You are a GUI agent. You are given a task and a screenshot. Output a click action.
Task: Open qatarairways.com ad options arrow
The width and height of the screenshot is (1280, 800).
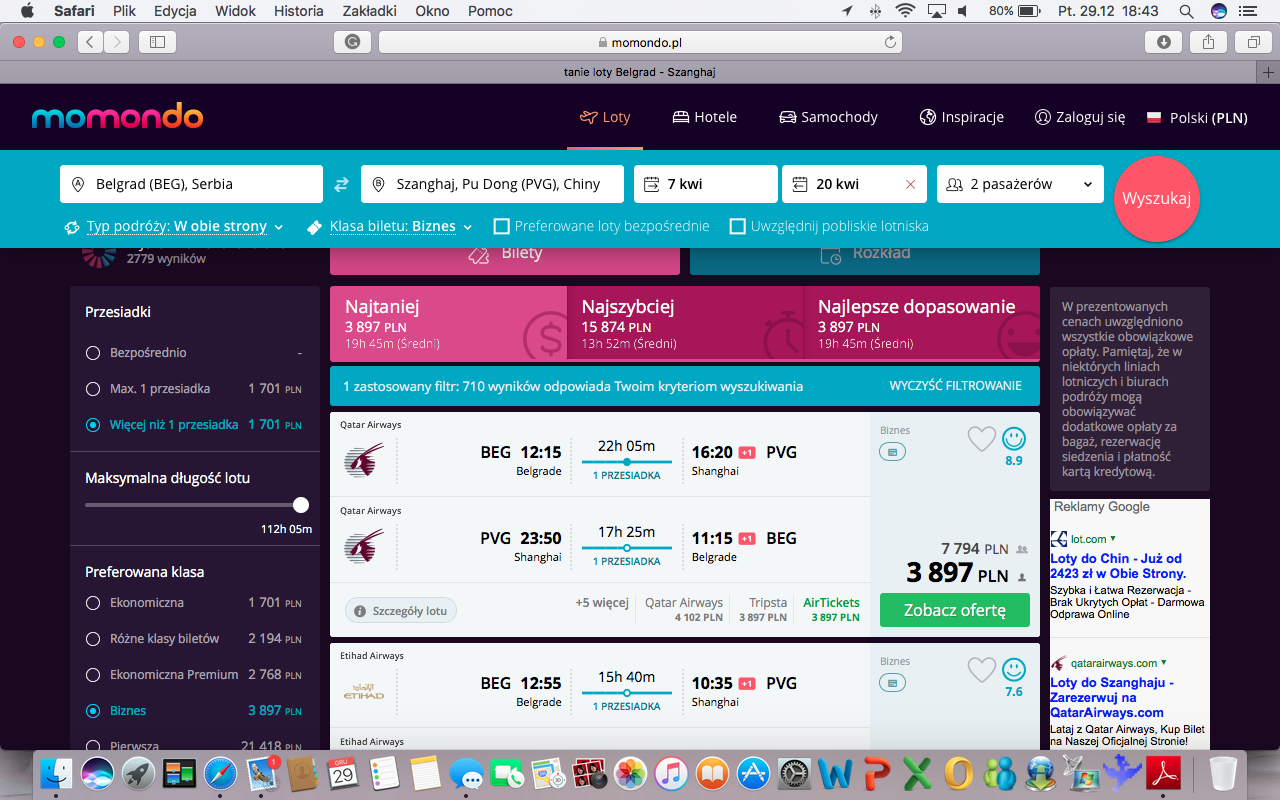(1164, 663)
